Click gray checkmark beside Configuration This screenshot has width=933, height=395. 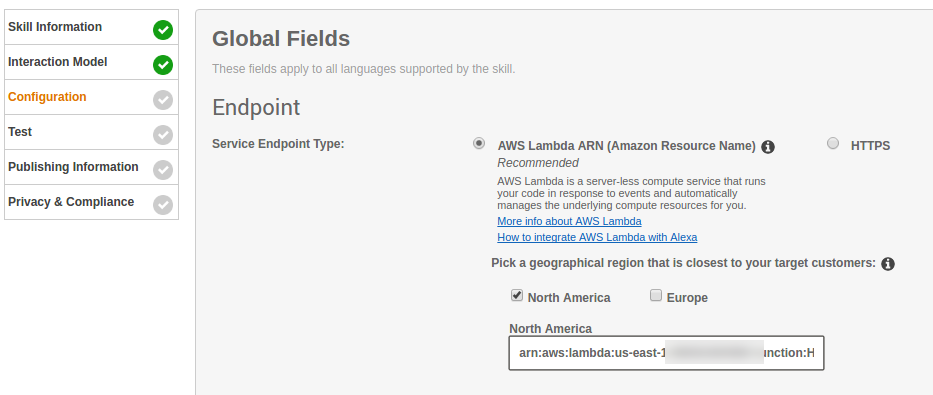point(162,100)
